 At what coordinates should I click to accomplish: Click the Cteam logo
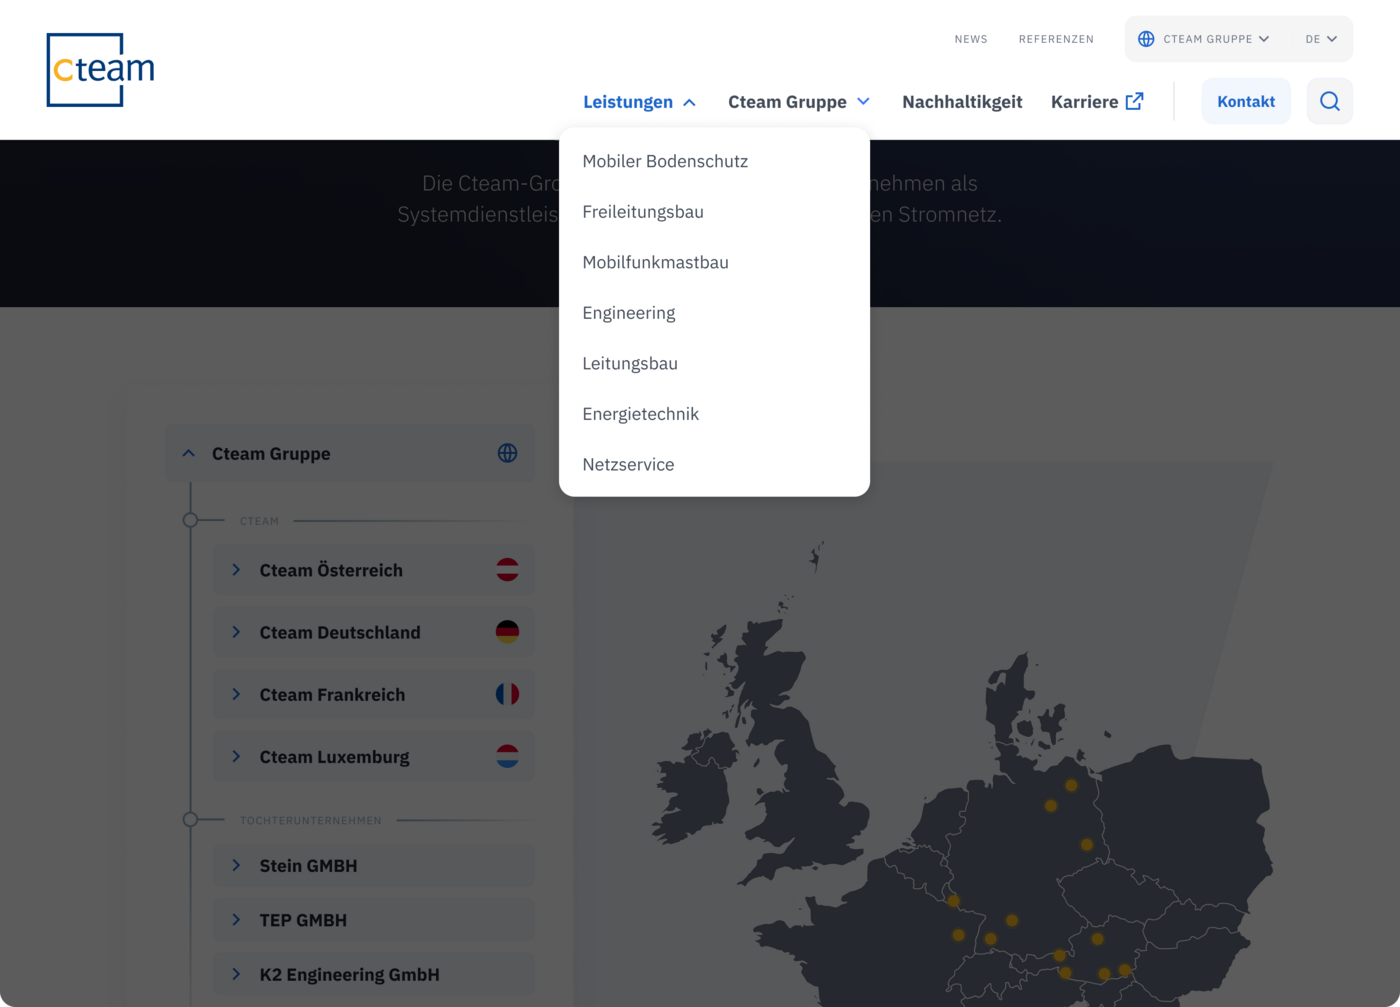[x=100, y=70]
